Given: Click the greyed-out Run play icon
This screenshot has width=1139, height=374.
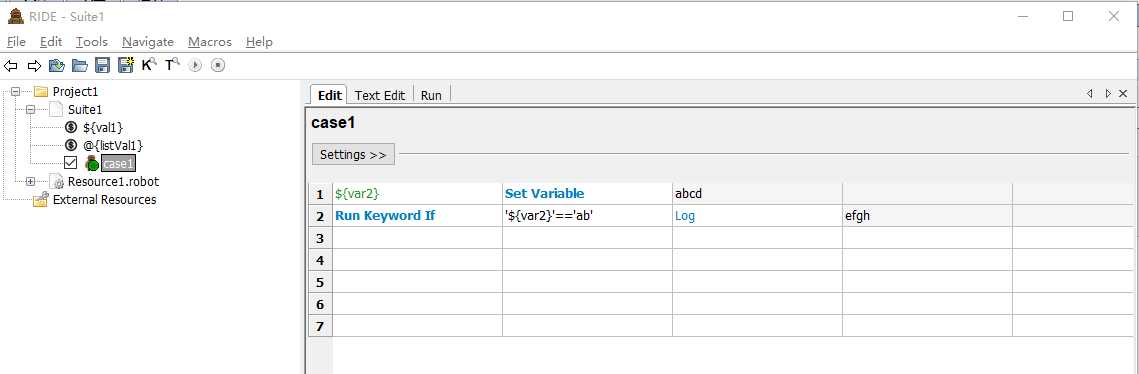Looking at the screenshot, I should 195,65.
